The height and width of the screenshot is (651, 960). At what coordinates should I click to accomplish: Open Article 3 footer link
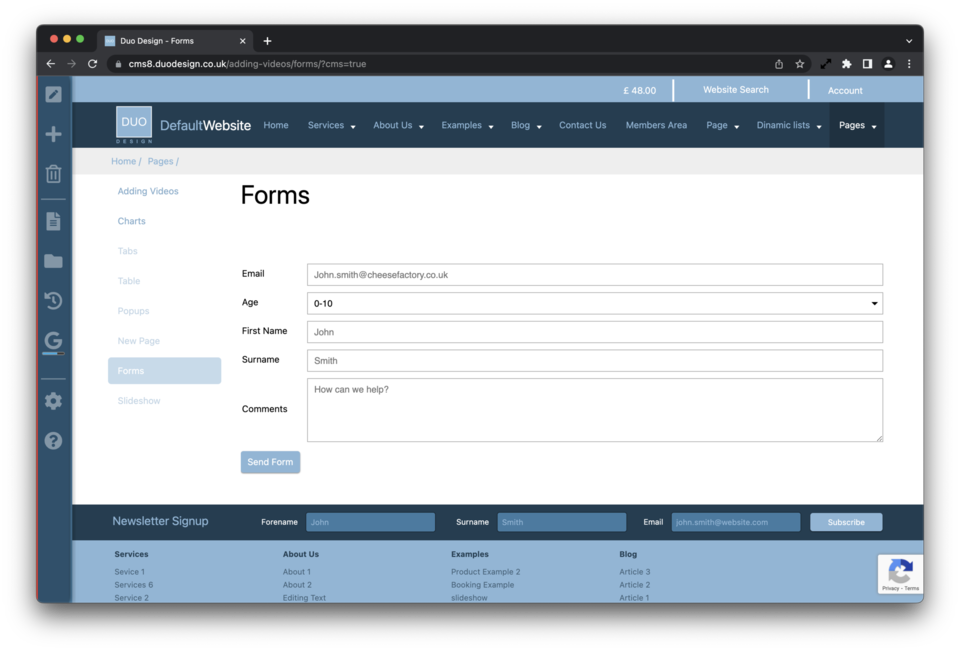pyautogui.click(x=634, y=572)
